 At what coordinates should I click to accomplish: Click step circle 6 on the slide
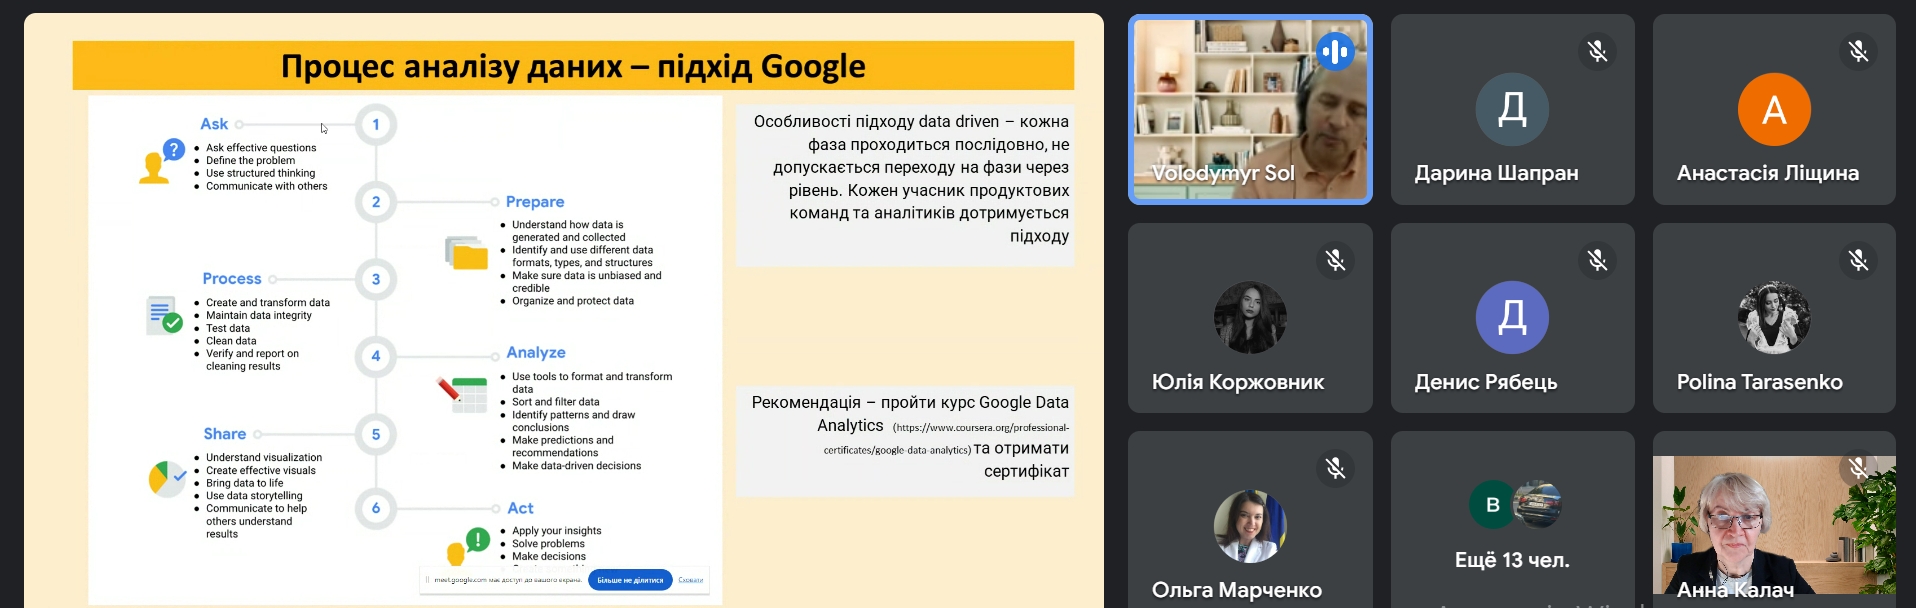click(x=376, y=508)
